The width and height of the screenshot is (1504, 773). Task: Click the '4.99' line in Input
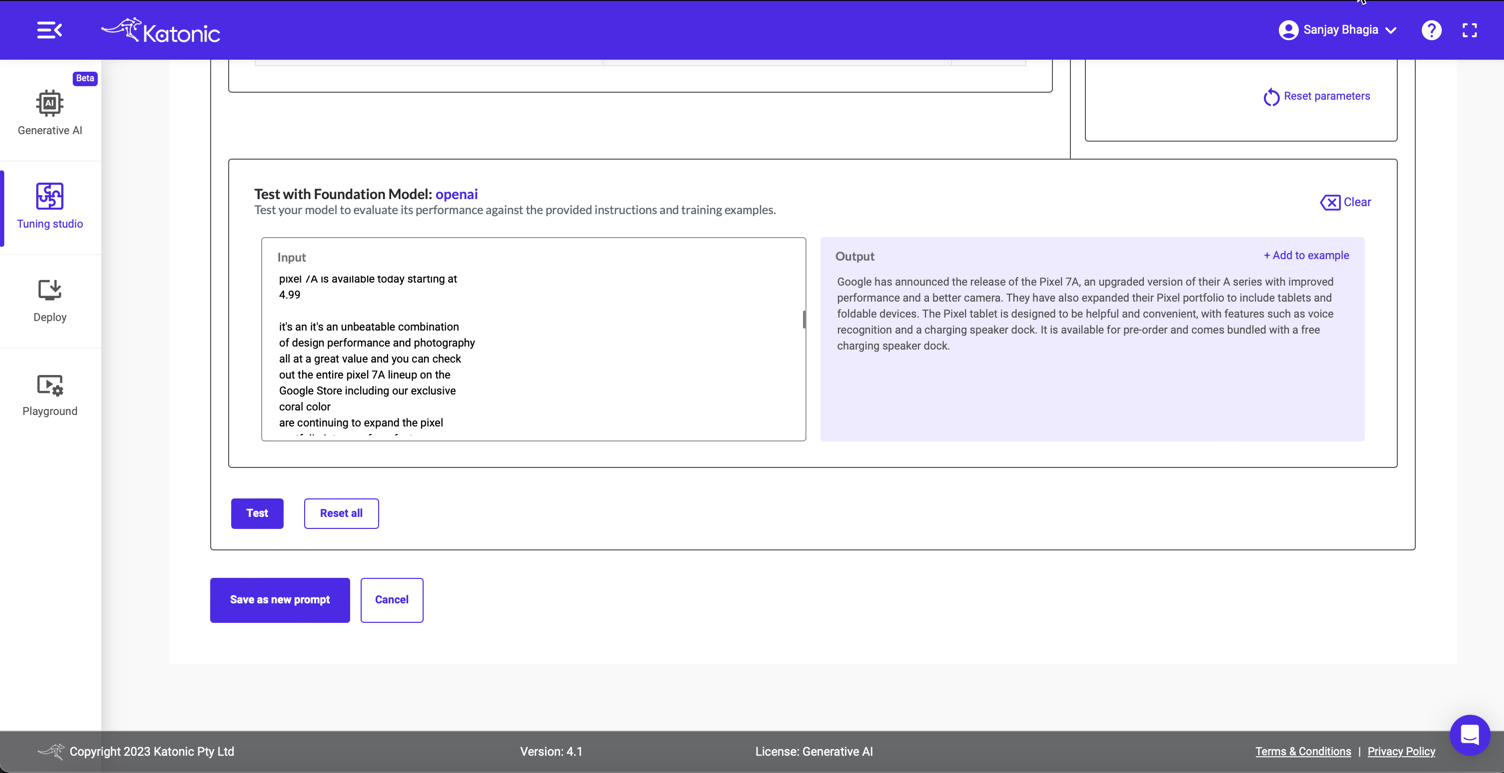pos(290,295)
